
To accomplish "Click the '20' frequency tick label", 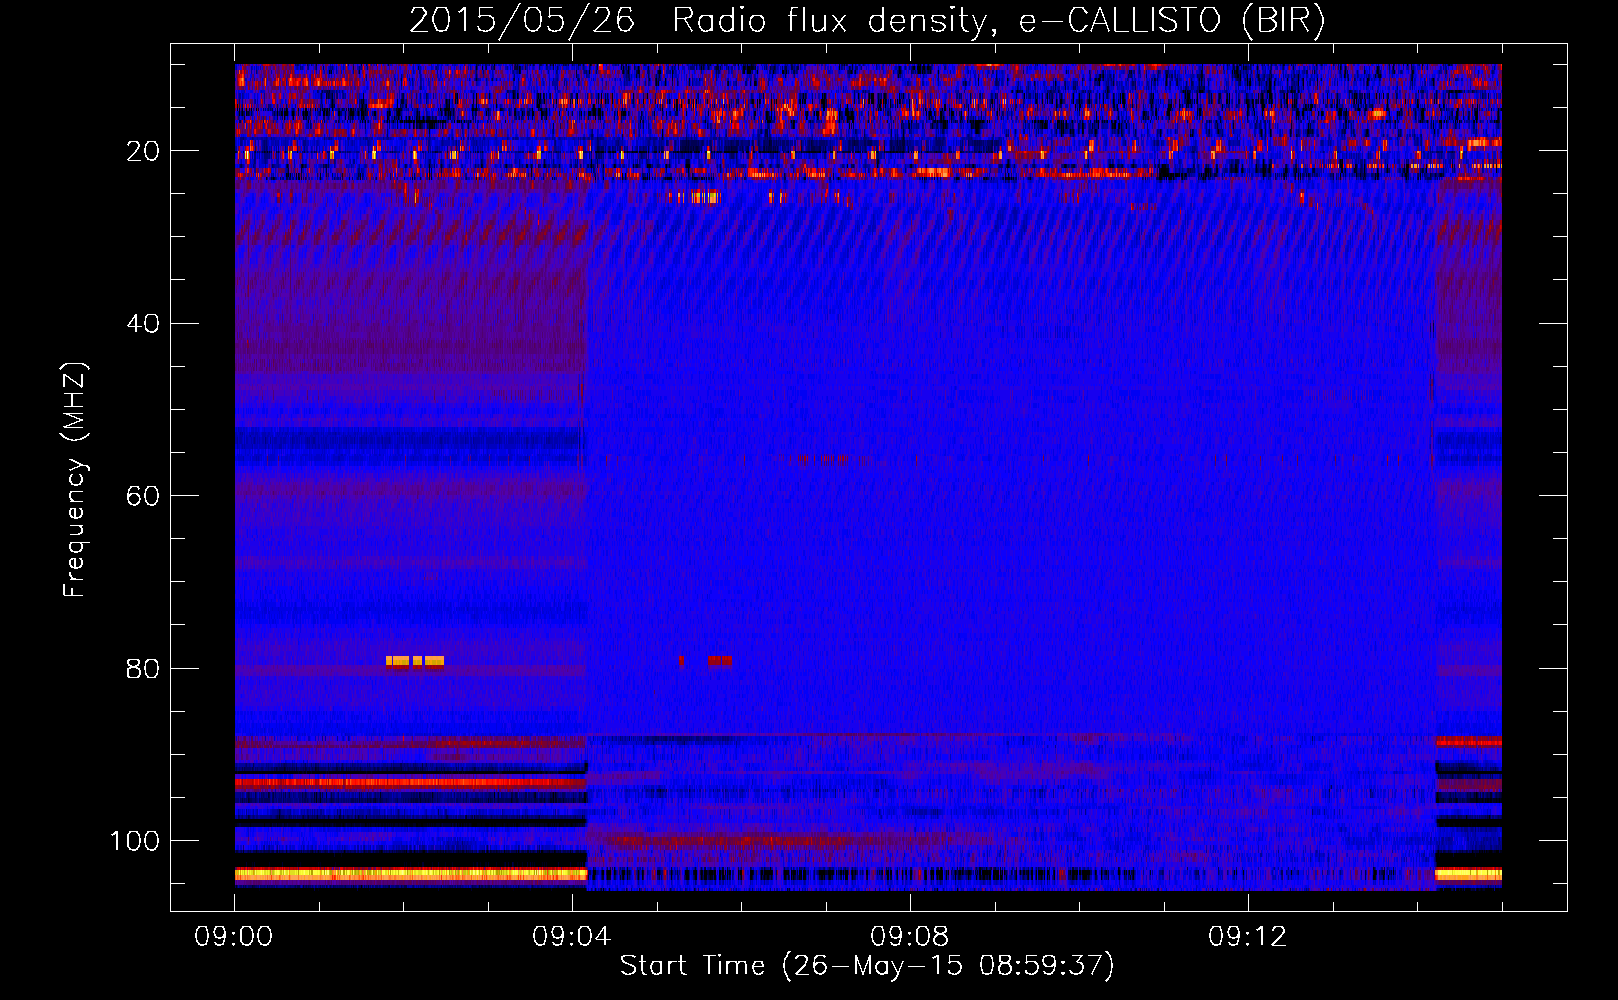I will [144, 151].
